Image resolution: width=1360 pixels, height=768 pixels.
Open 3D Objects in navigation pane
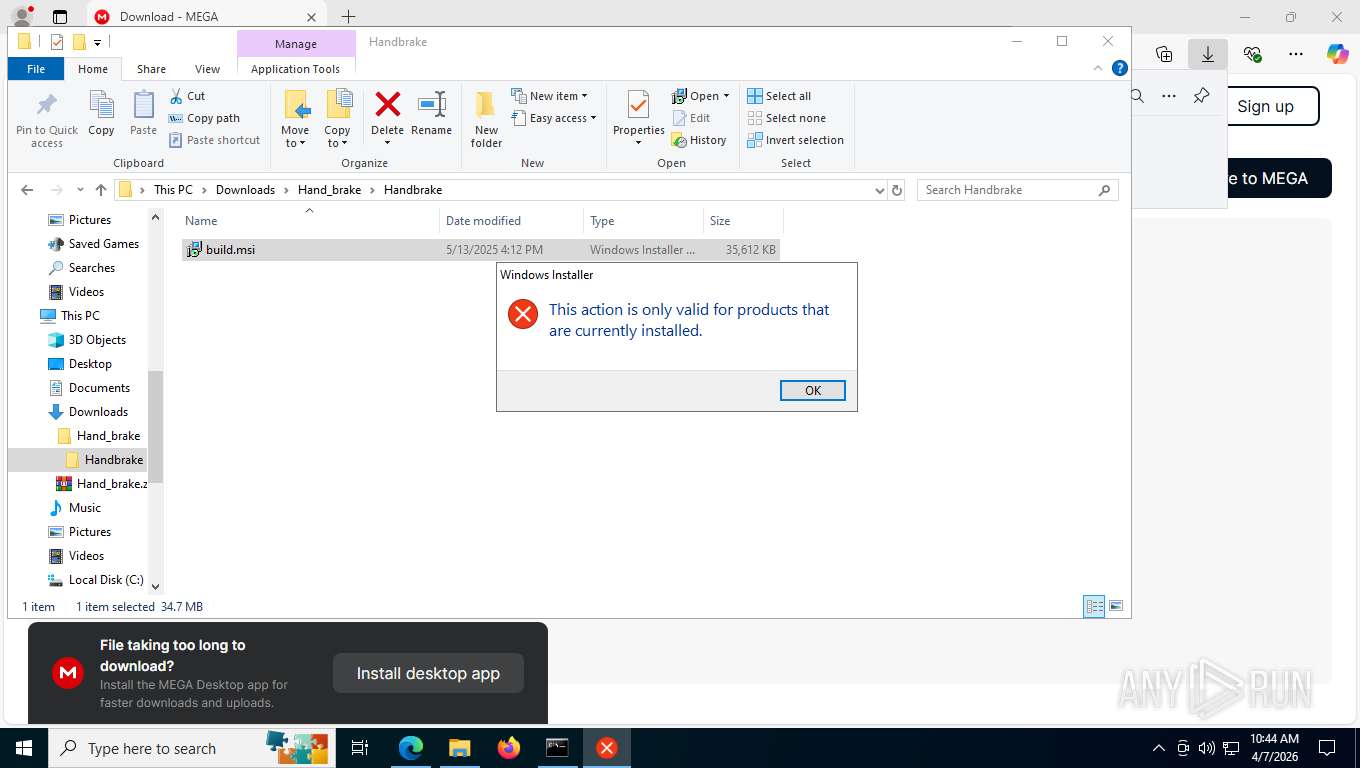(x=97, y=340)
